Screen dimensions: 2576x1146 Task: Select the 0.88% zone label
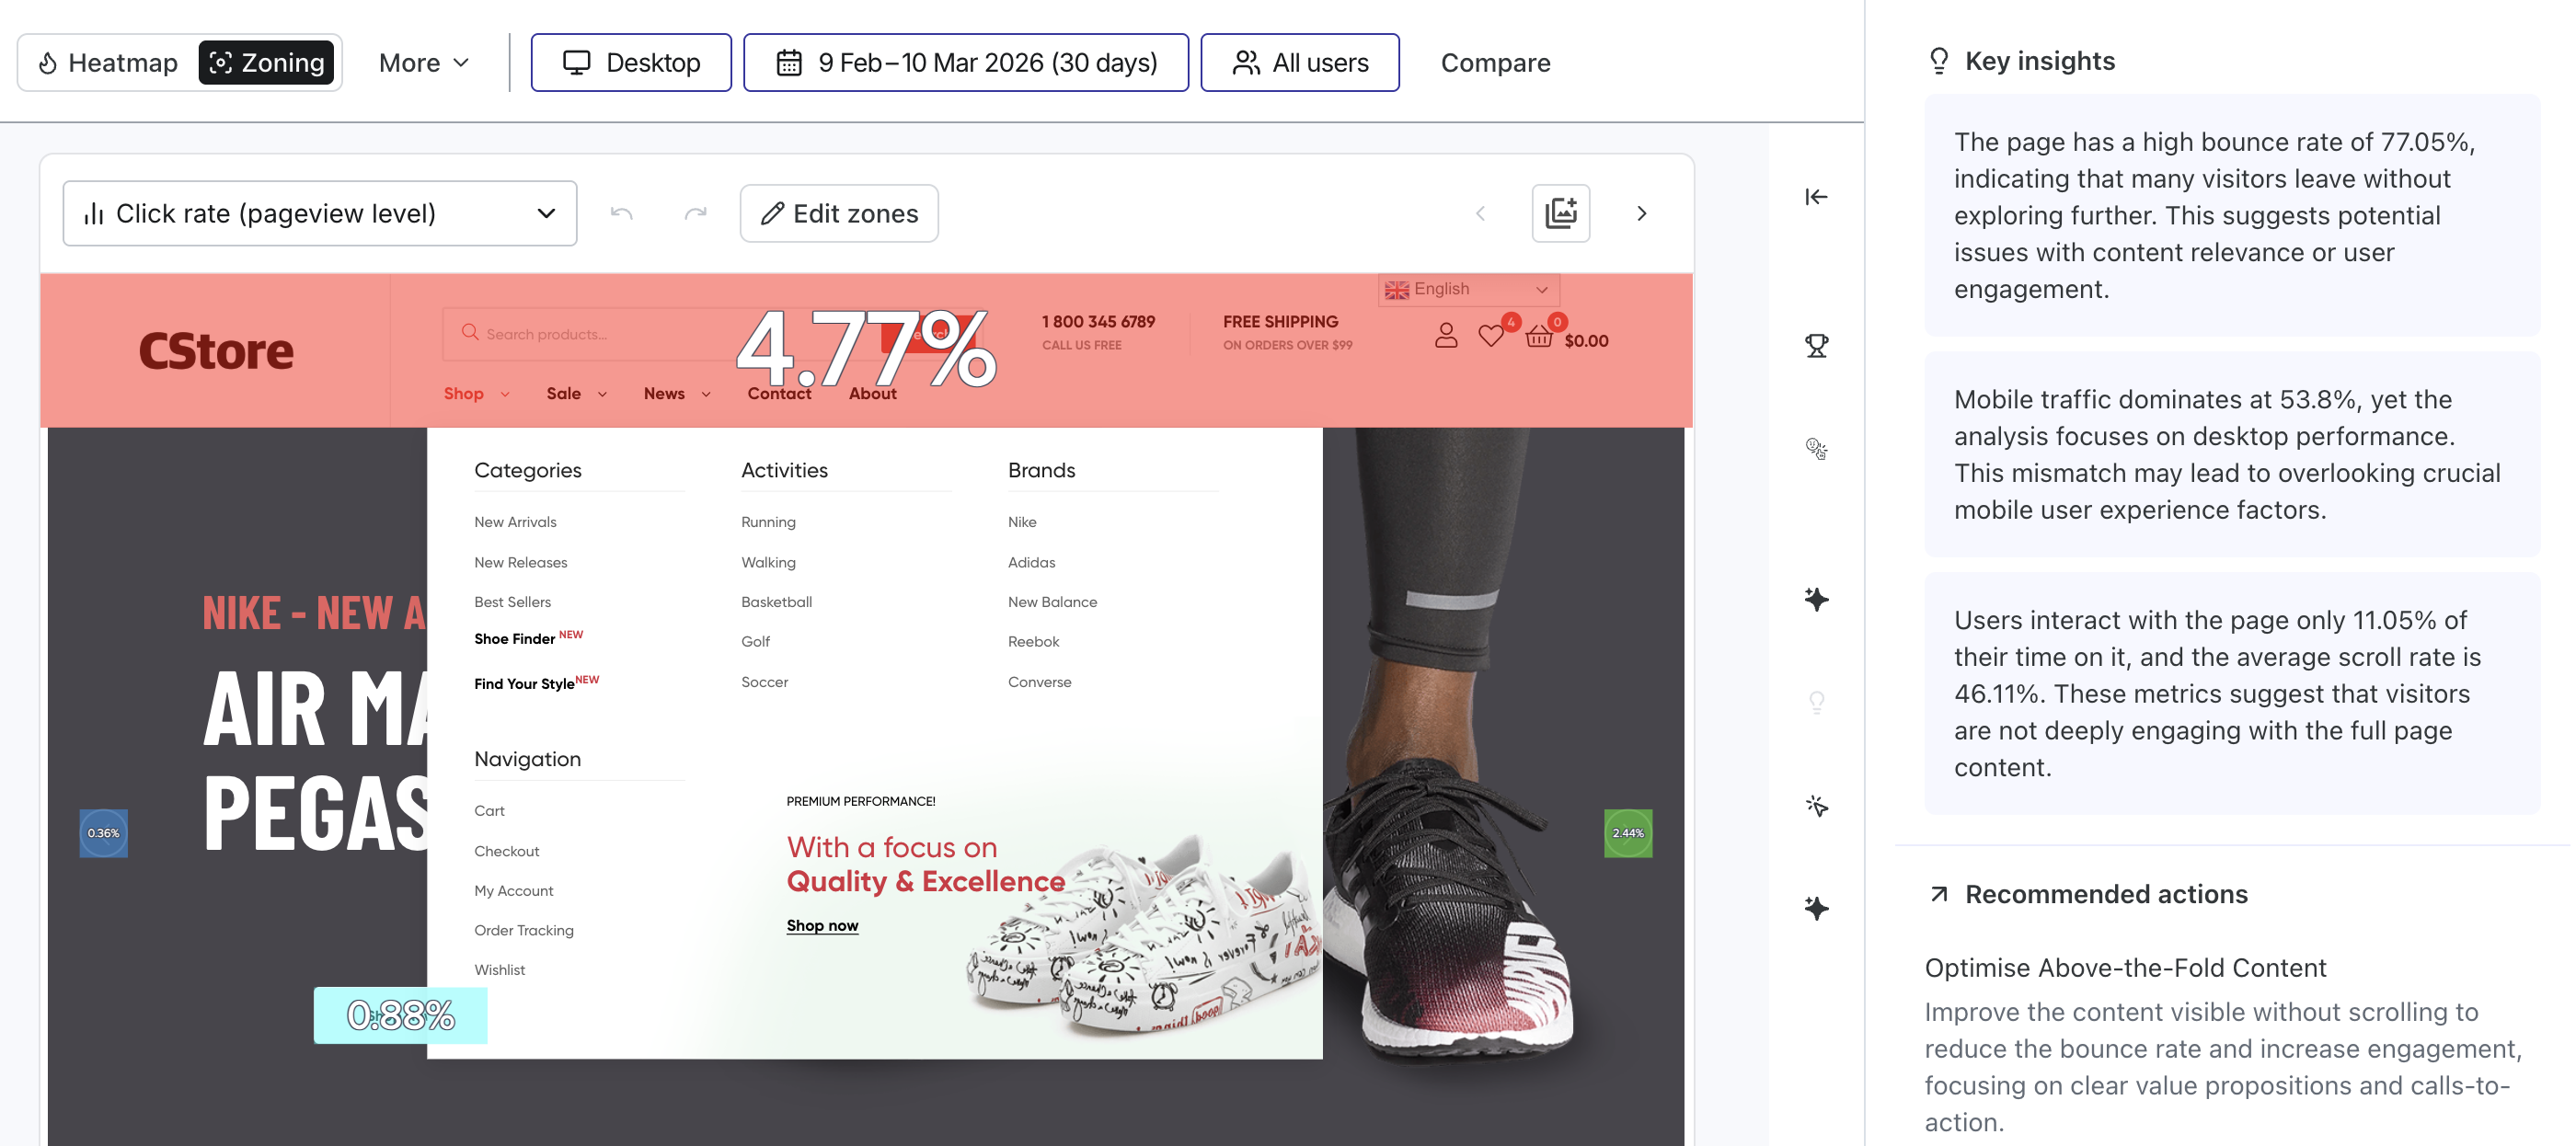400,1015
